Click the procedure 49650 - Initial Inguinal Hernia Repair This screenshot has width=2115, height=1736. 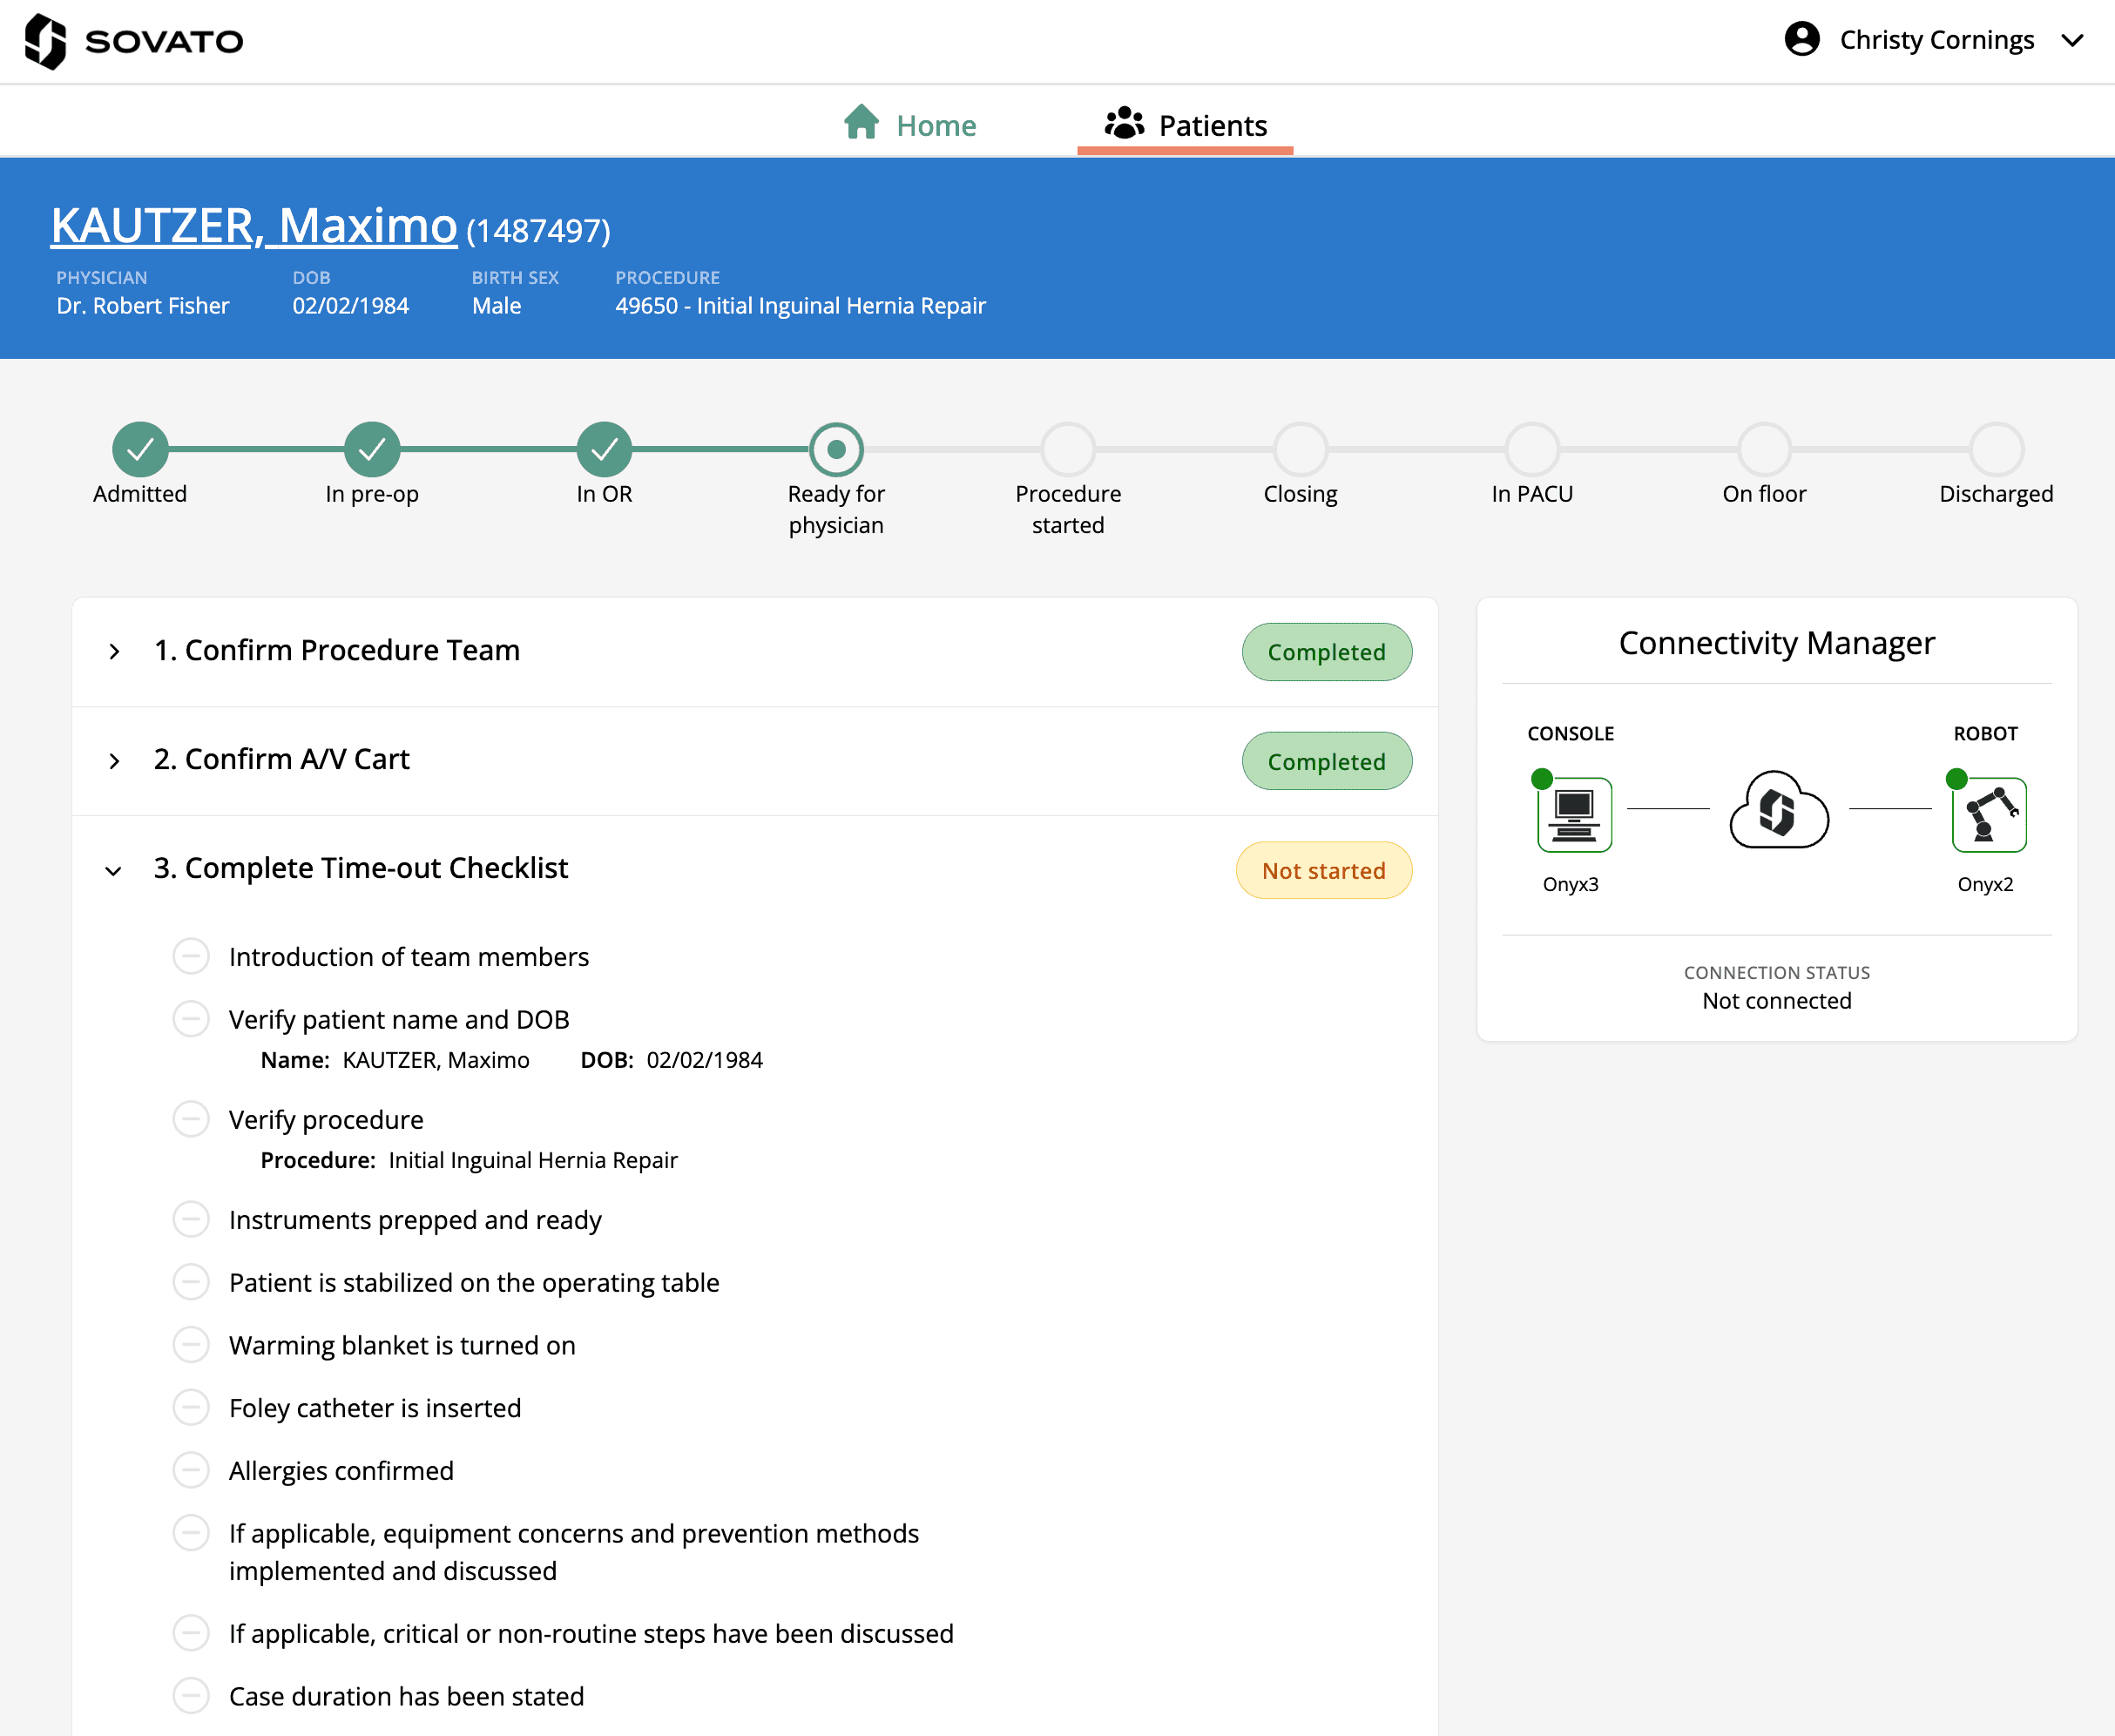click(800, 306)
